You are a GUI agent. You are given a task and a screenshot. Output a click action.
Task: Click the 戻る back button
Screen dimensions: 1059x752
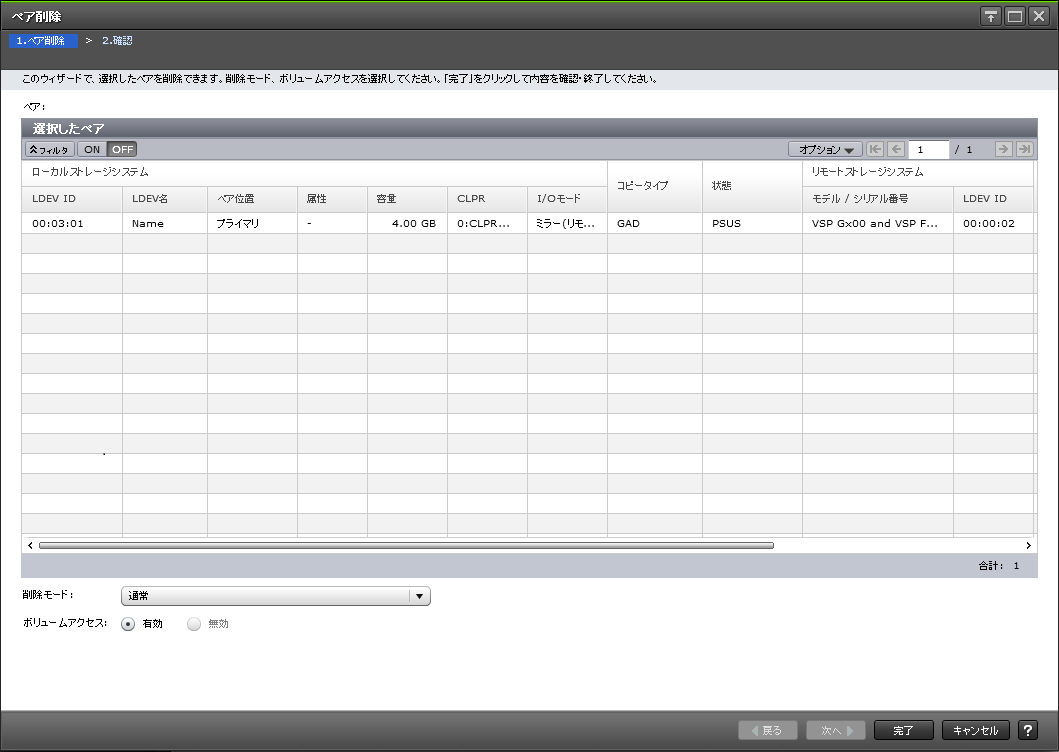tap(767, 730)
